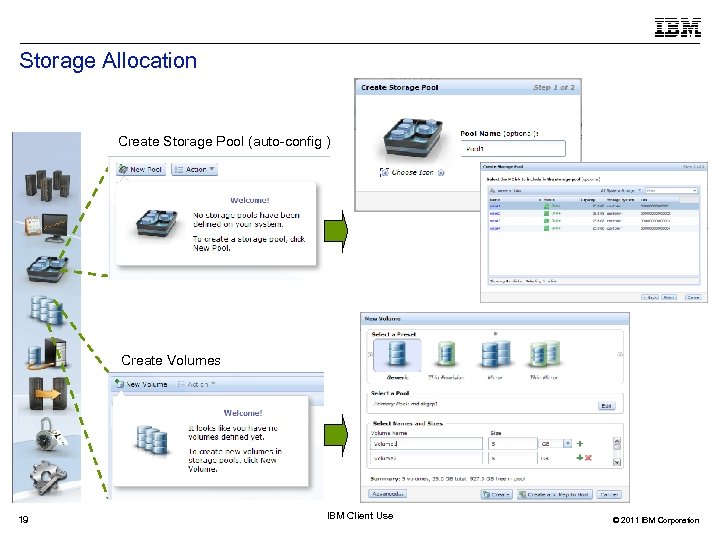Click the large storage pool icon in Create Storage Pool
The width and height of the screenshot is (720, 540).
[413, 138]
